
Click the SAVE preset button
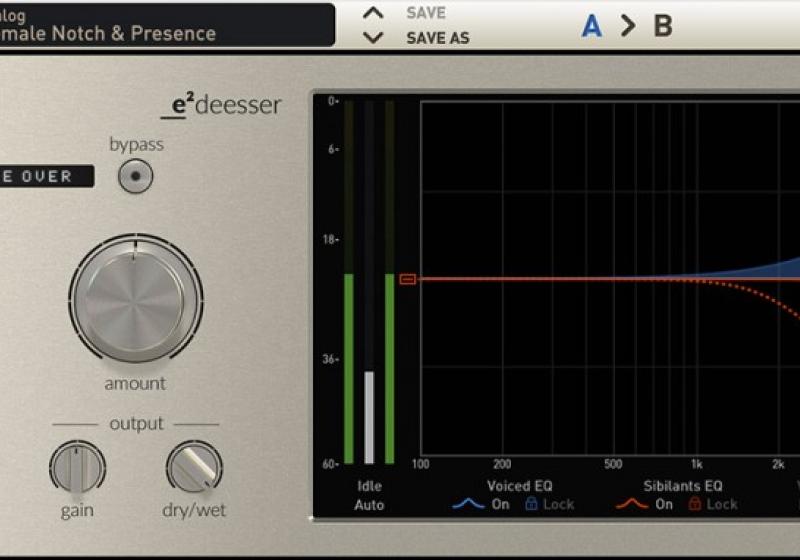(x=426, y=13)
